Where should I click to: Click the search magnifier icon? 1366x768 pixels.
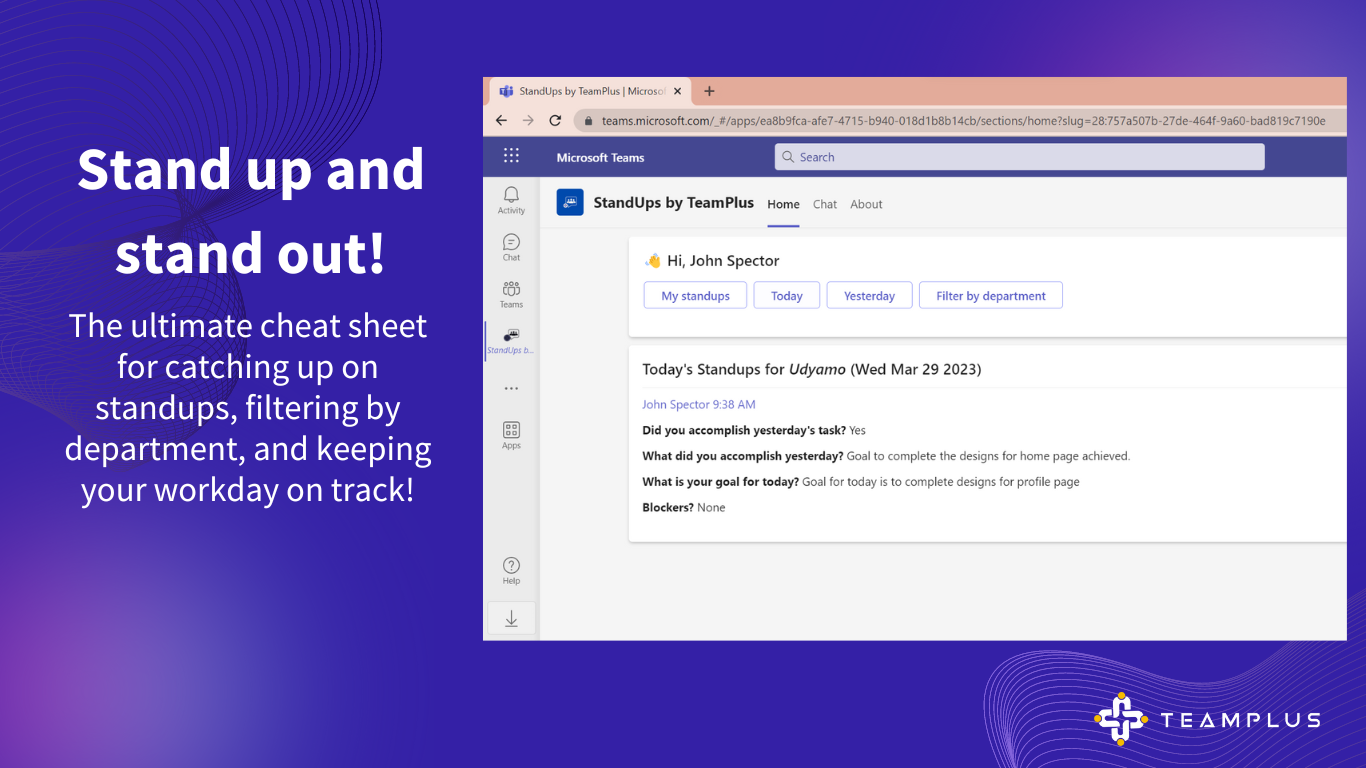pos(788,157)
